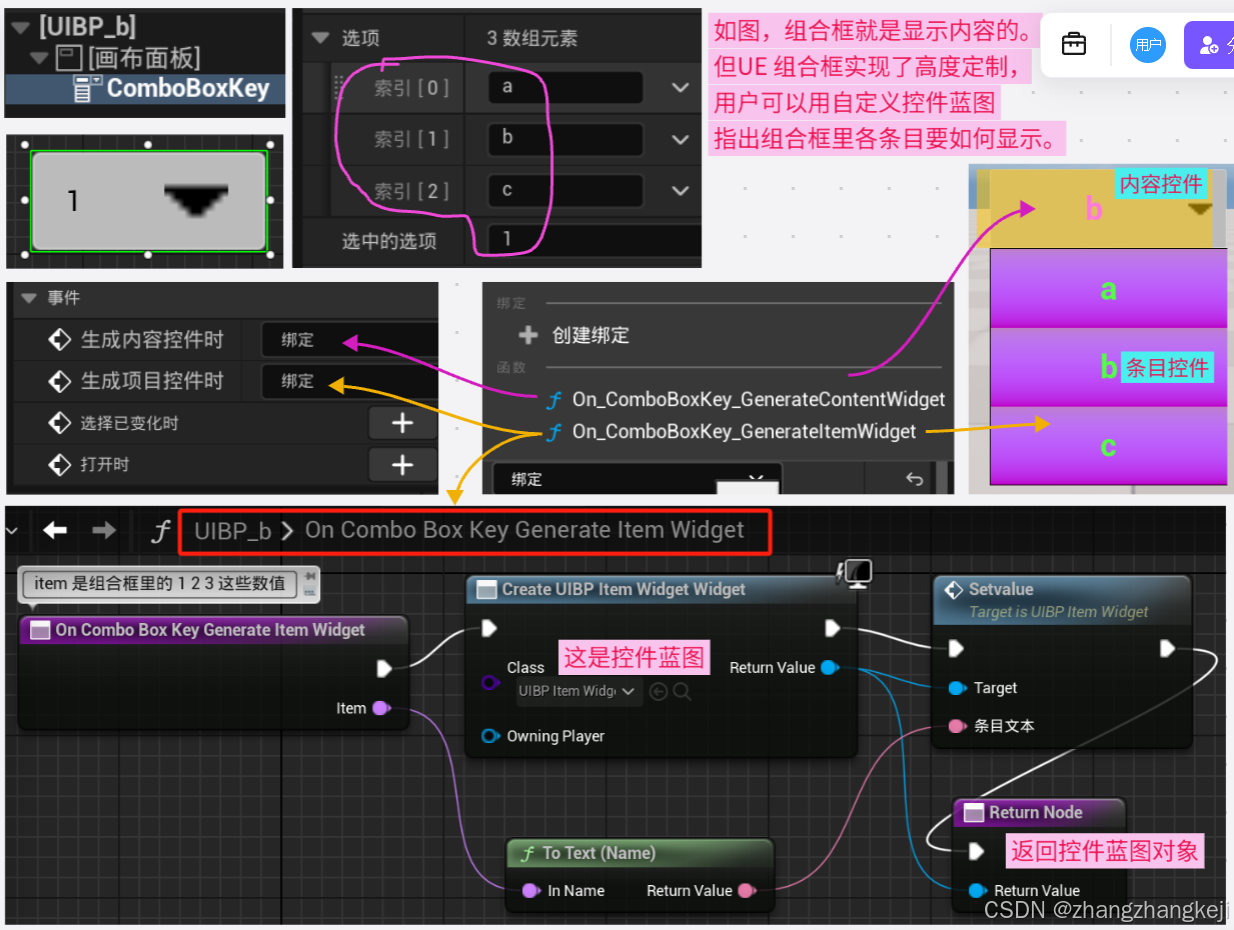This screenshot has height=930, width=1234.
Task: Click the 条目文本 pin on Setvalue node
Action: 957,726
